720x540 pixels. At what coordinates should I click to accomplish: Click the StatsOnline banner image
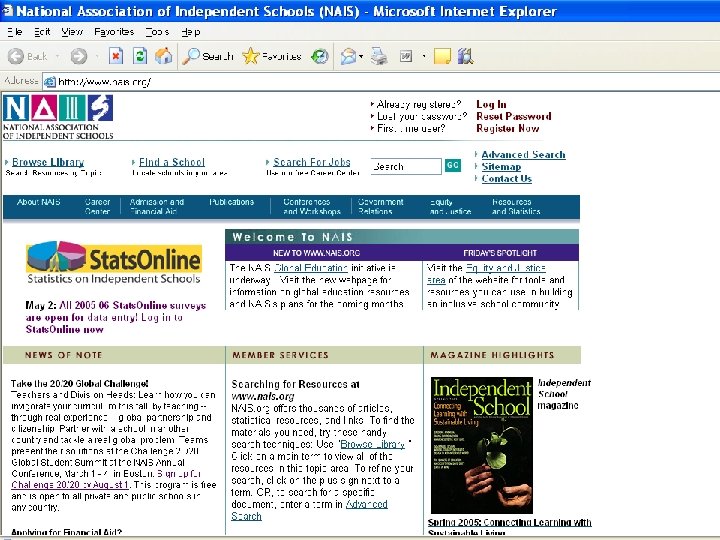coord(114,262)
